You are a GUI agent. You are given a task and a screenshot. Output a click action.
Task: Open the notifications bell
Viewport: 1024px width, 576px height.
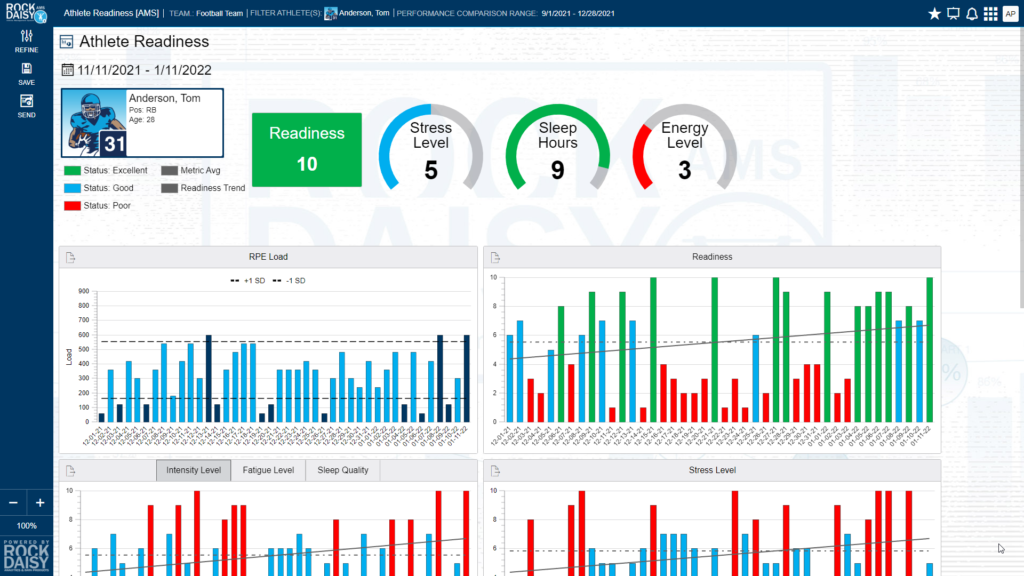tap(972, 14)
